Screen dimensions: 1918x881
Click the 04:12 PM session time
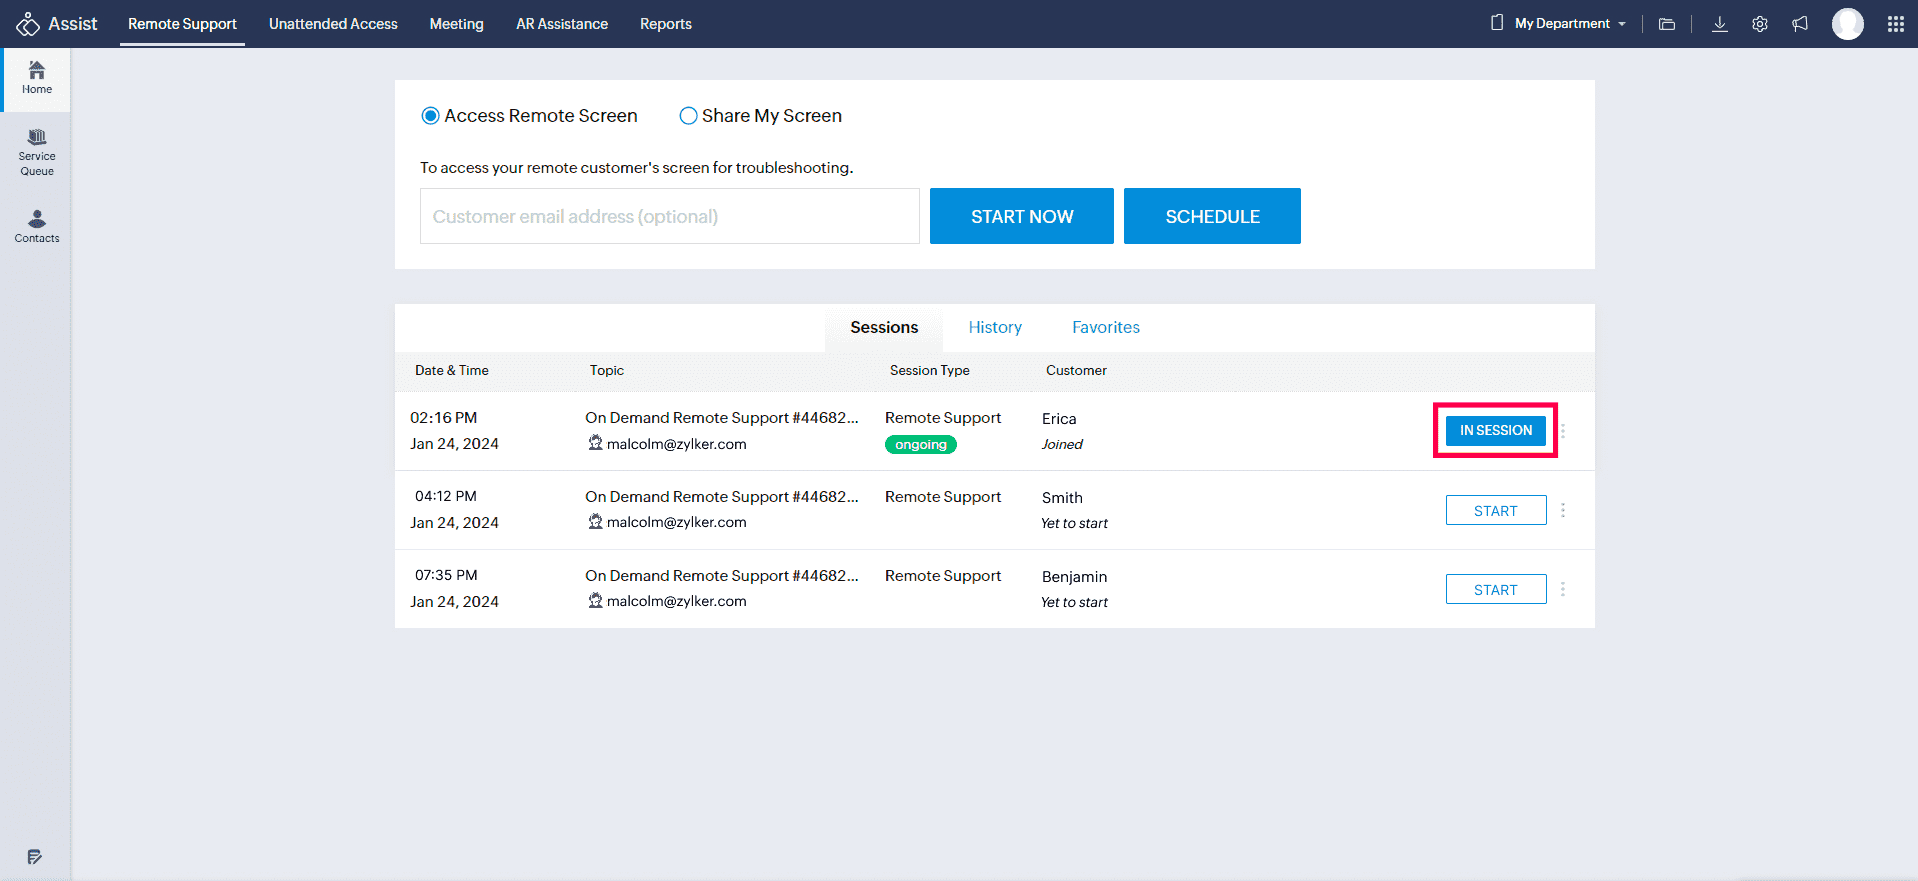point(446,496)
